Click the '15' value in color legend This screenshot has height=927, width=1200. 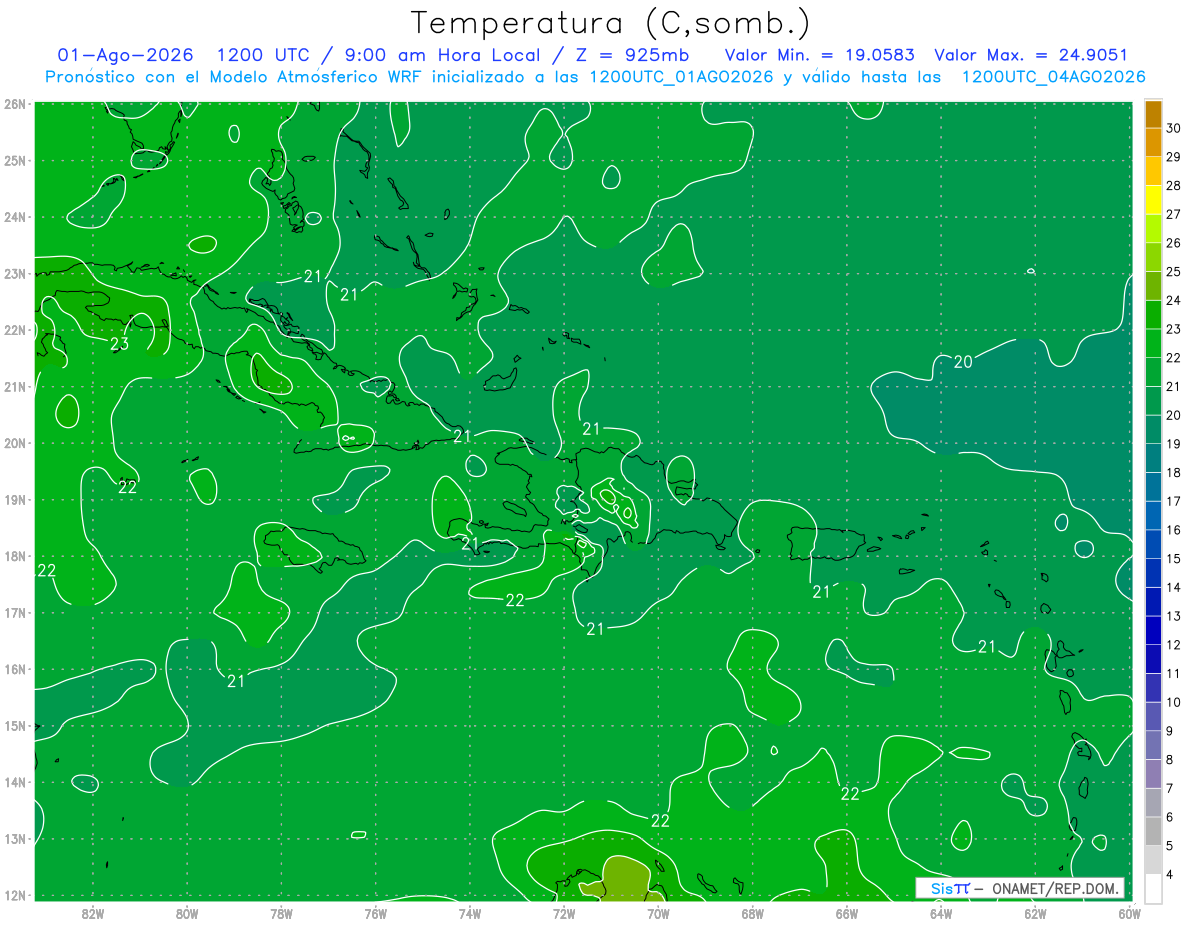[x=1173, y=558]
